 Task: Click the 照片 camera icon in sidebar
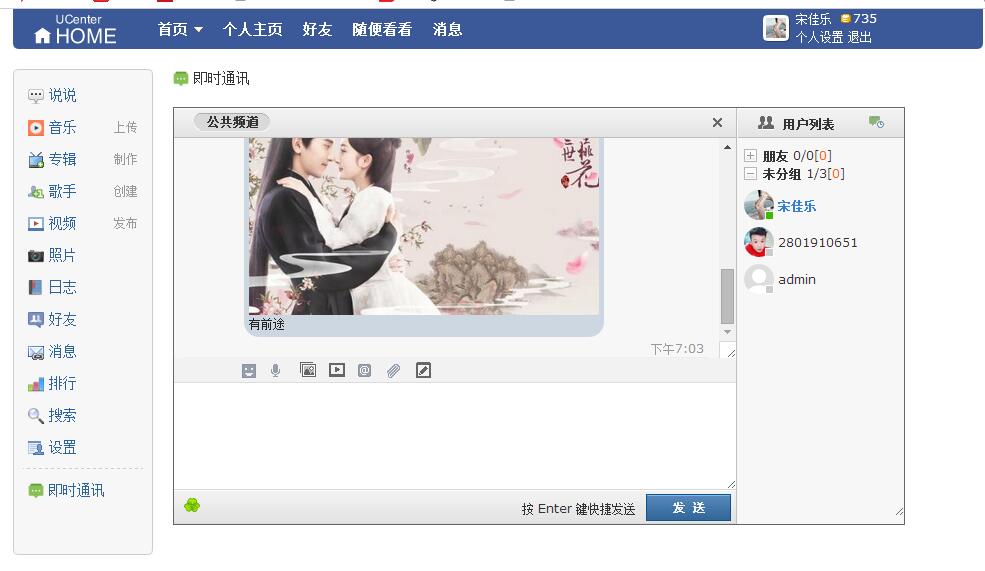coord(36,256)
